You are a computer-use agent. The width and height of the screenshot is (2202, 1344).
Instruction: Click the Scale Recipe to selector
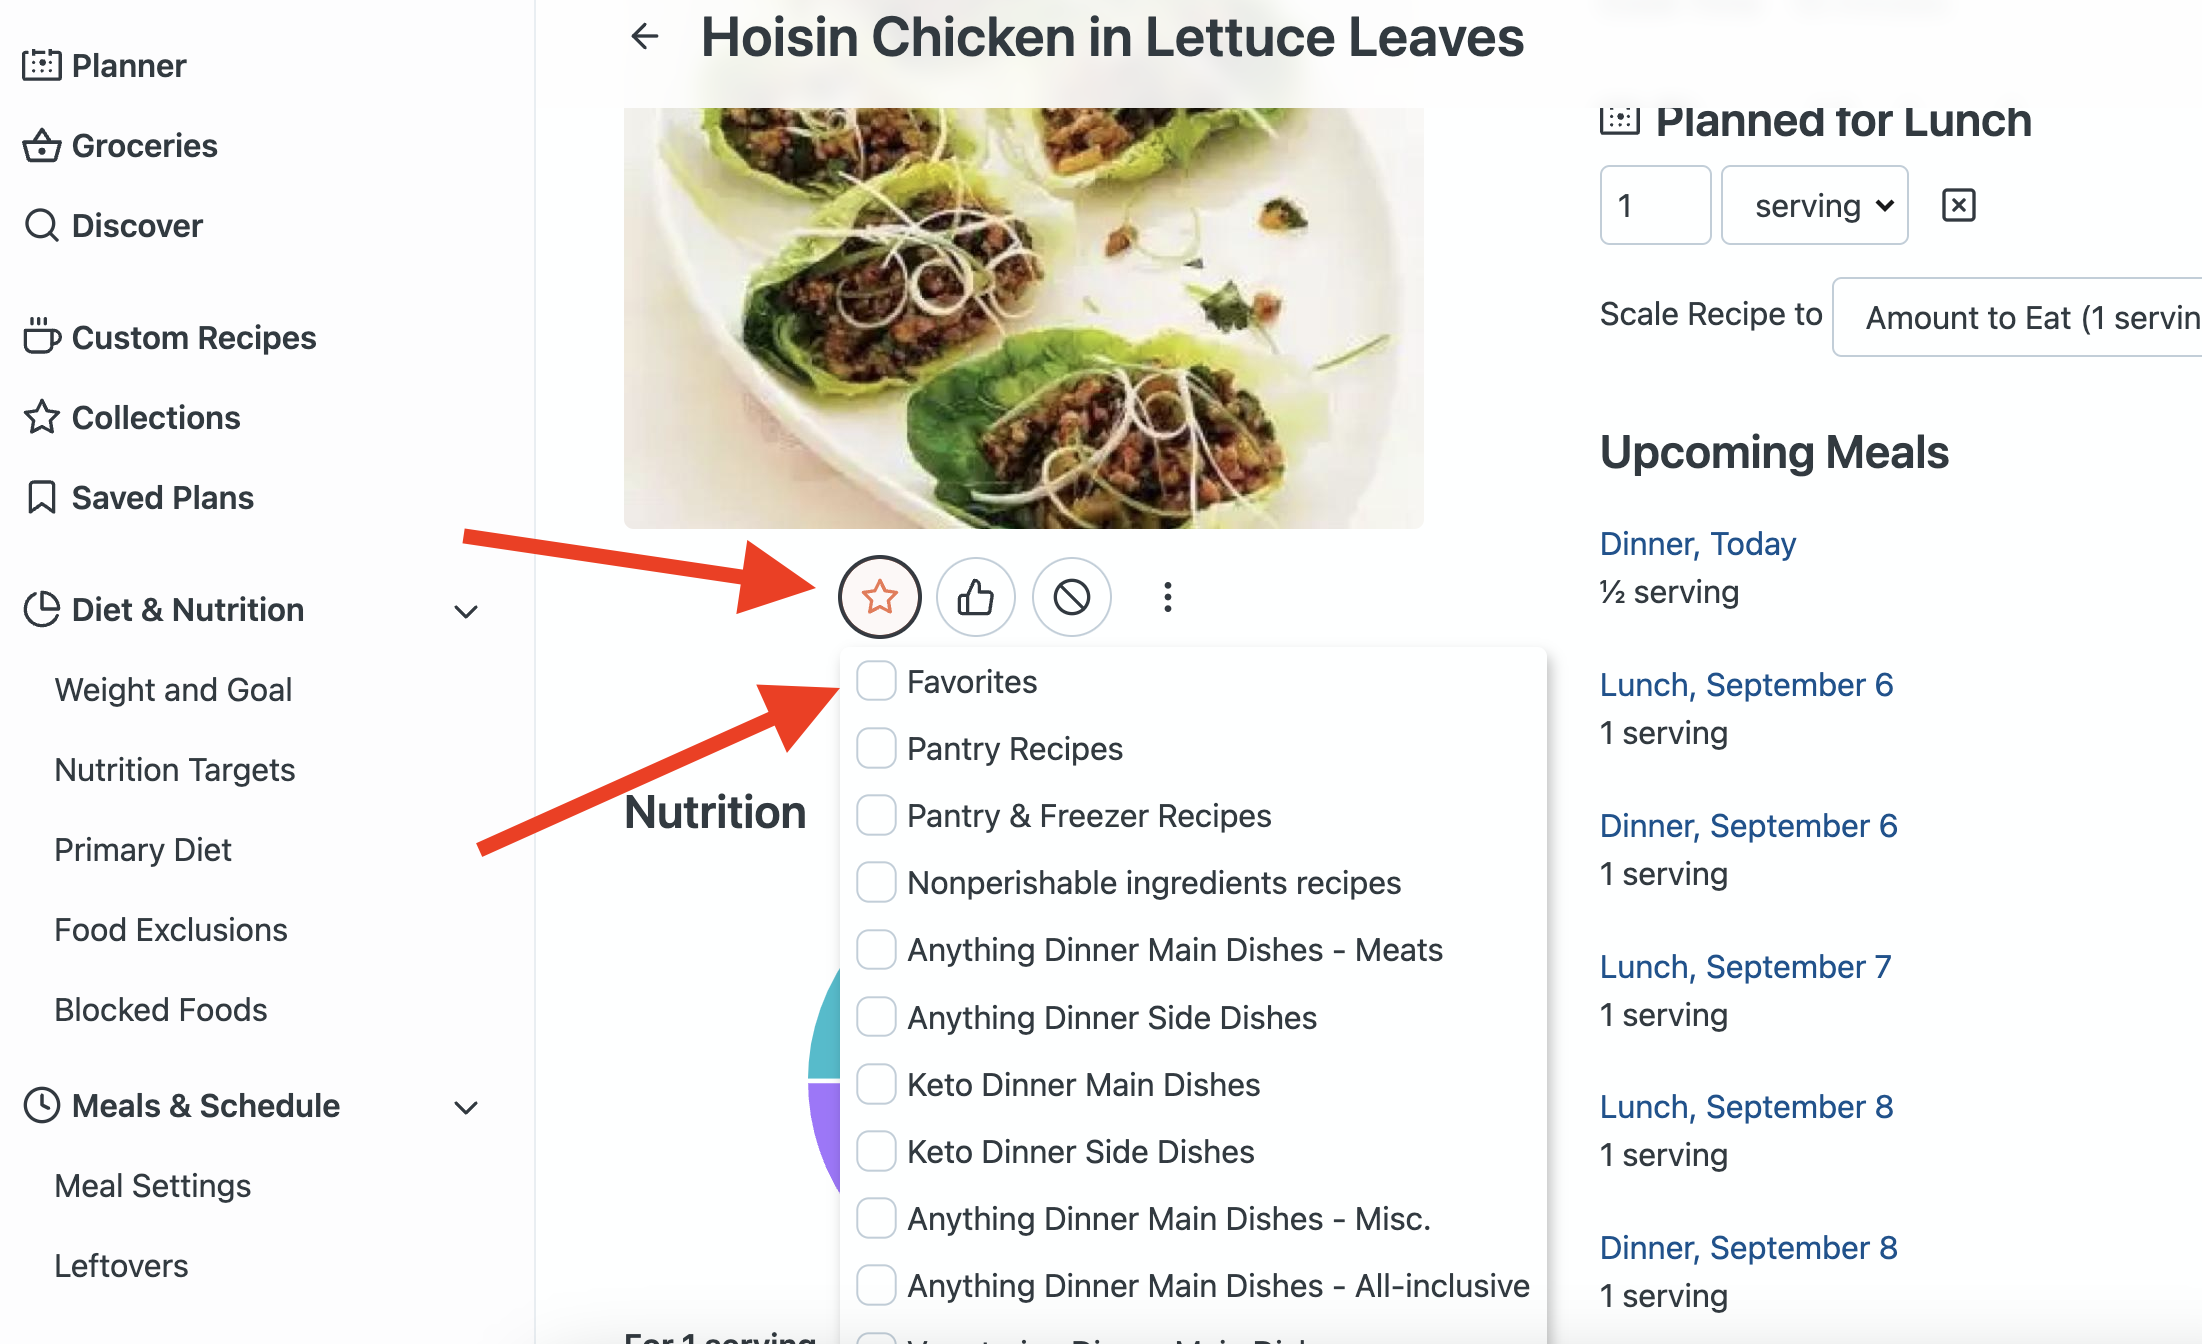(2017, 317)
